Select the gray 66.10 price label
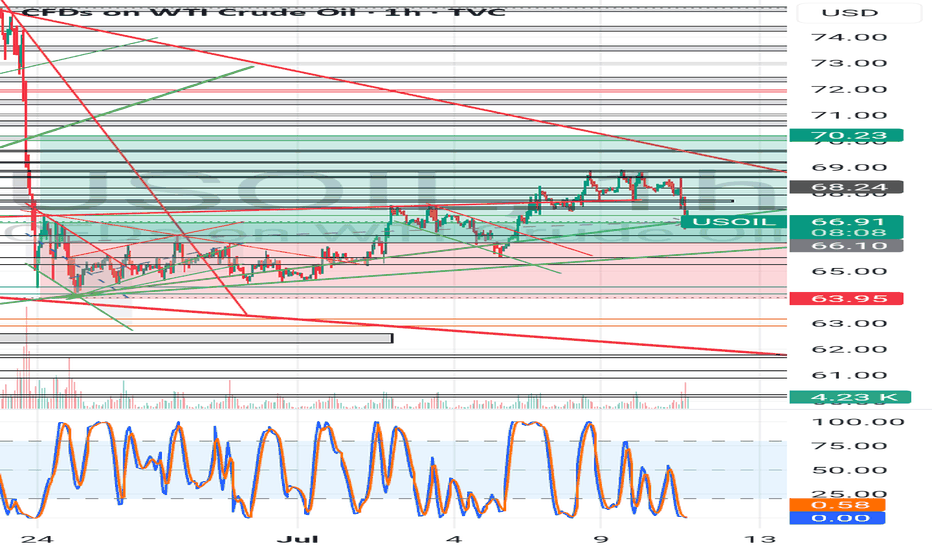 846,246
